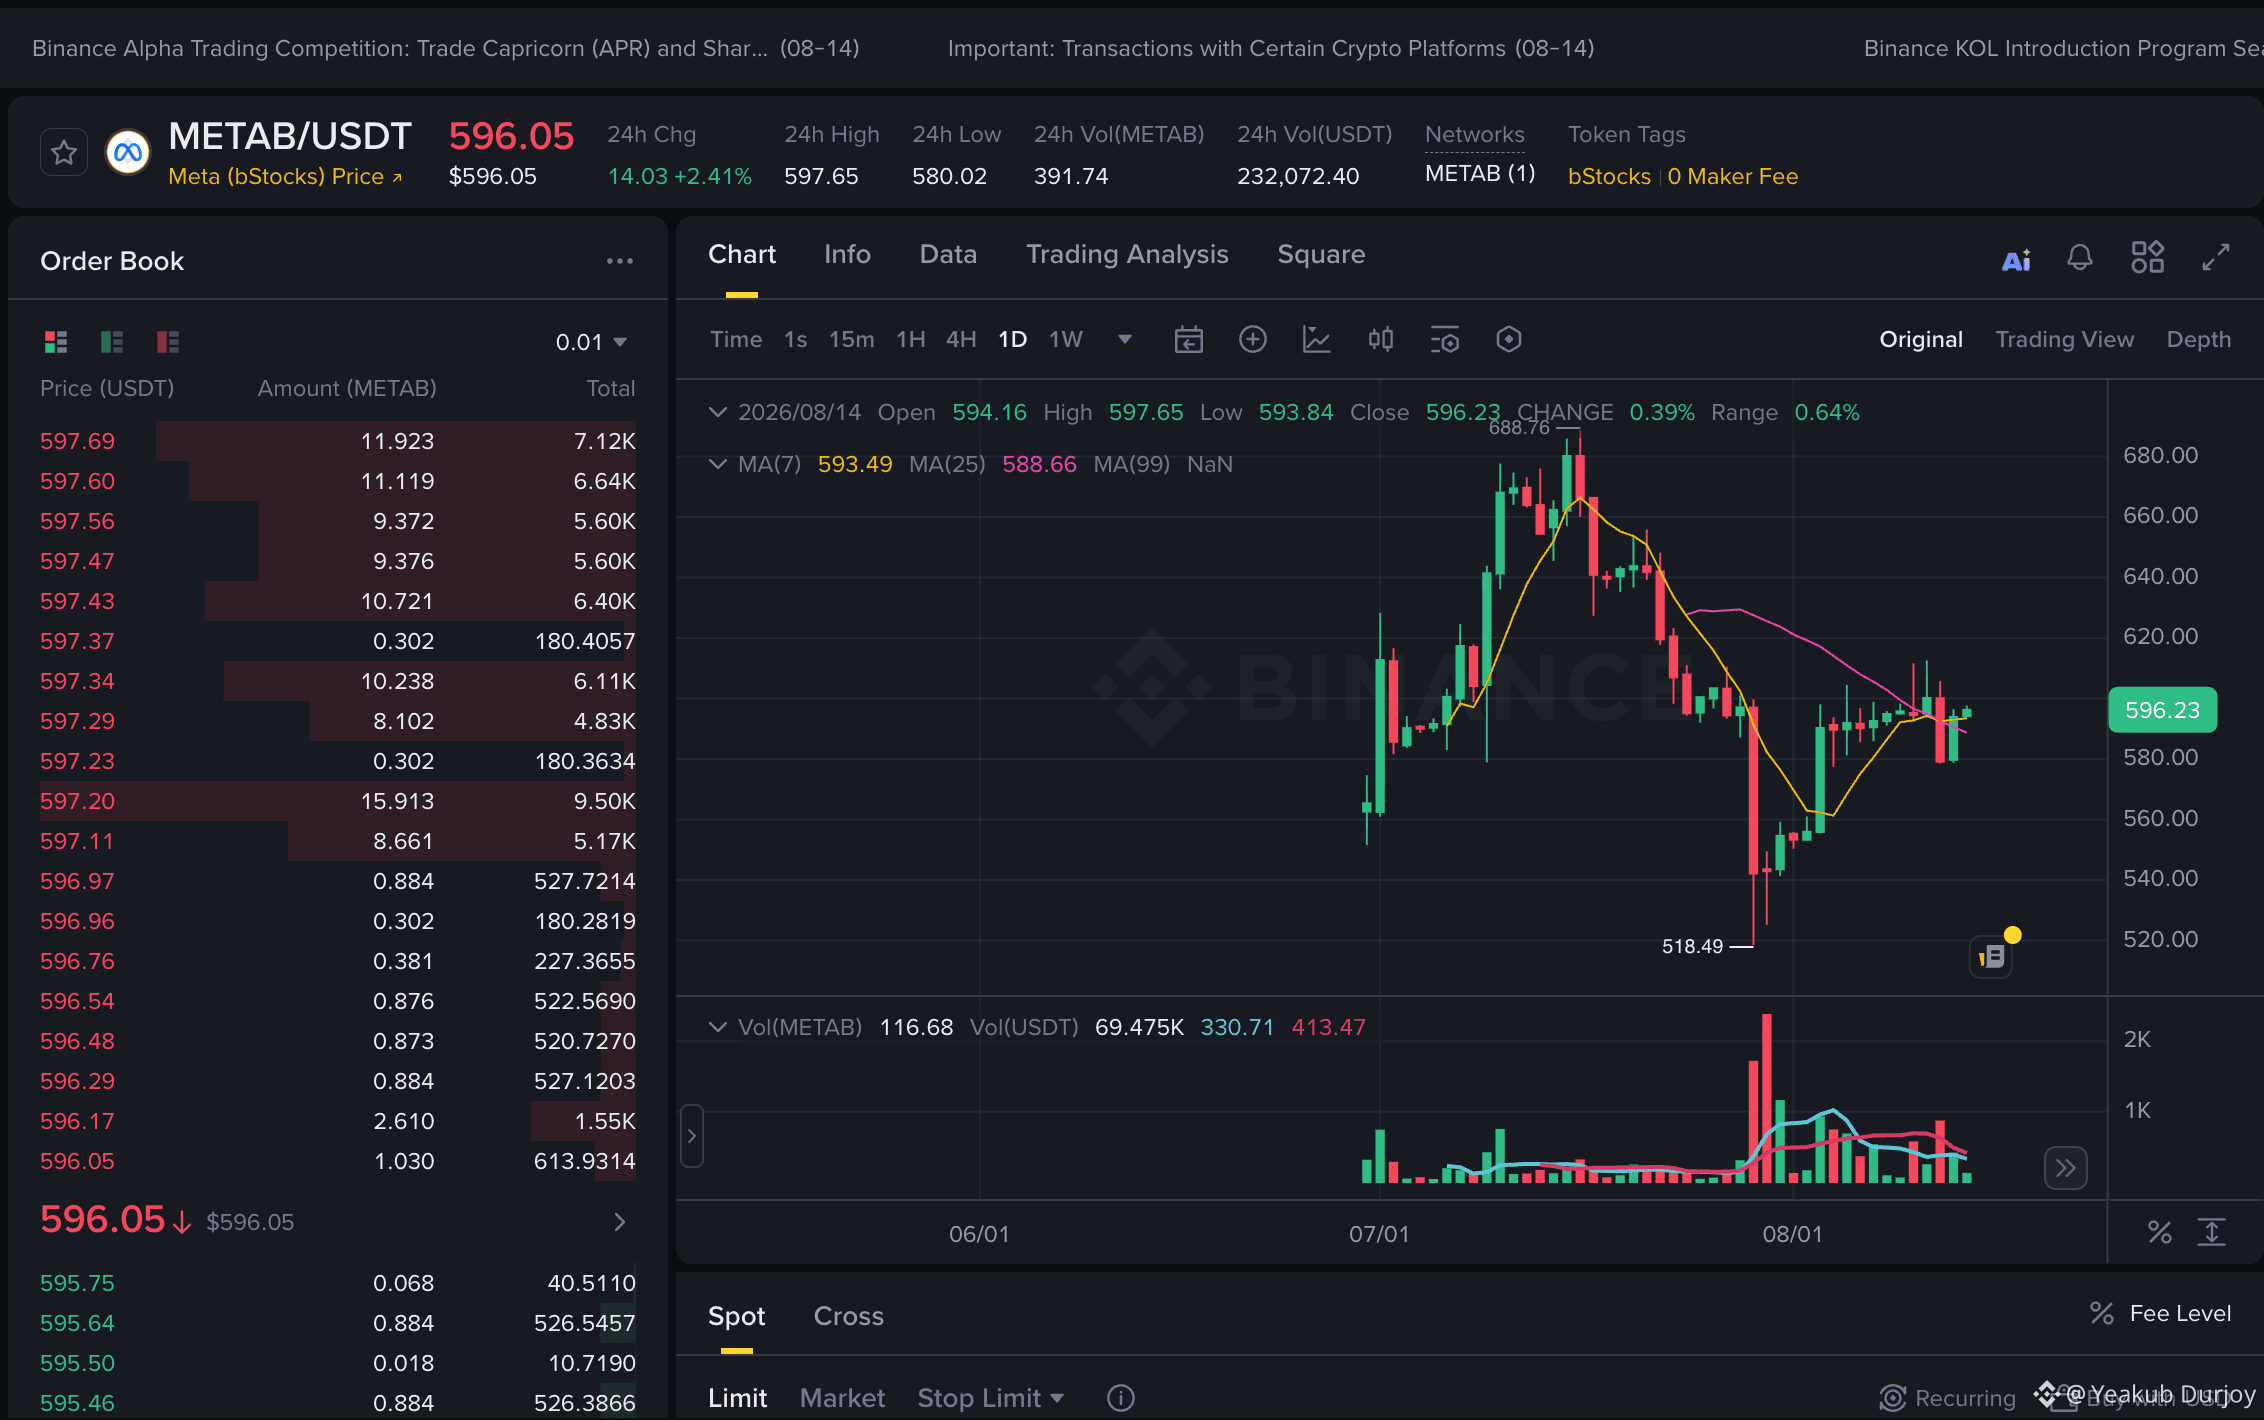Image resolution: width=2264 pixels, height=1420 pixels.
Task: Open the Stop Limit order type dropdown
Action: [990, 1398]
